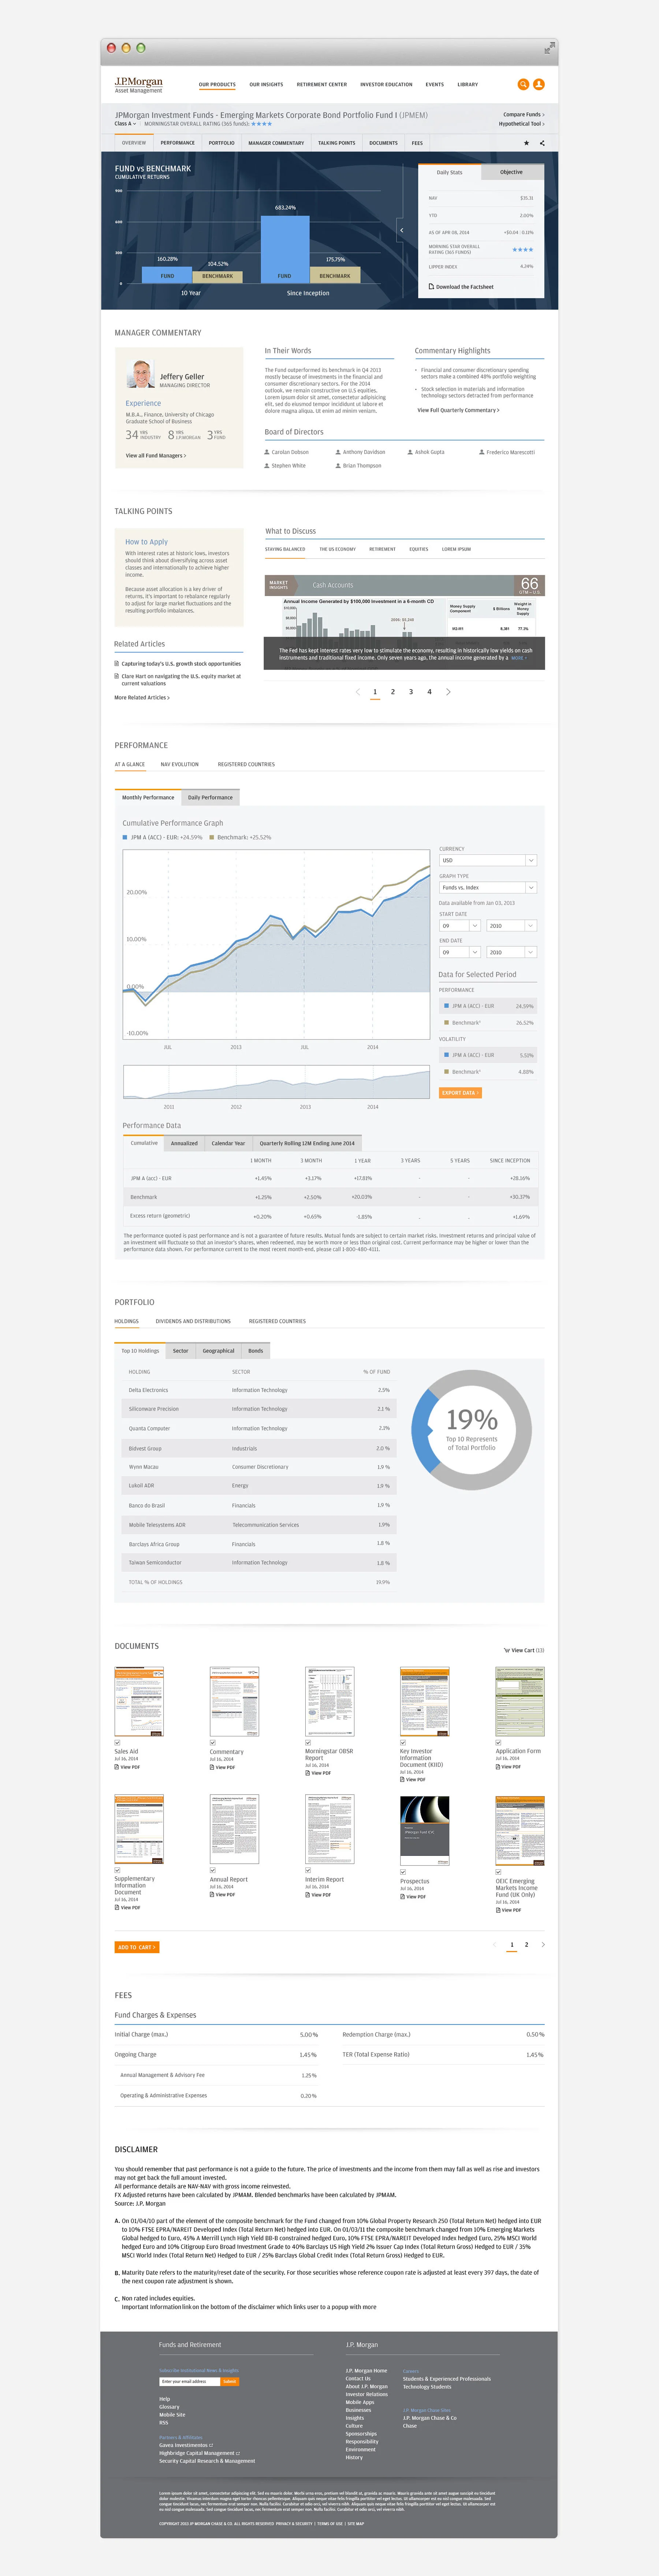The height and width of the screenshot is (2576, 659).
Task: Toggle Key Investor Information Document checkbox
Action: (x=403, y=1743)
